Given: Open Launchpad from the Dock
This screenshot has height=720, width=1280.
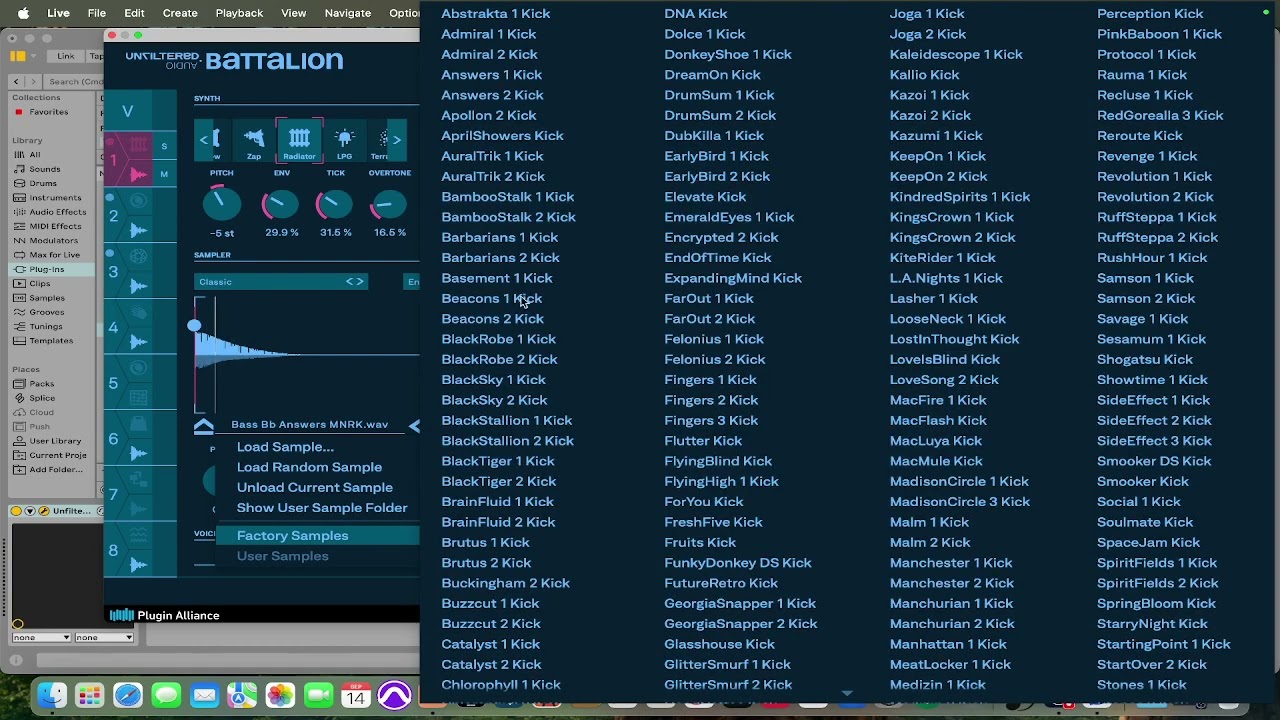Looking at the screenshot, I should tap(90, 695).
